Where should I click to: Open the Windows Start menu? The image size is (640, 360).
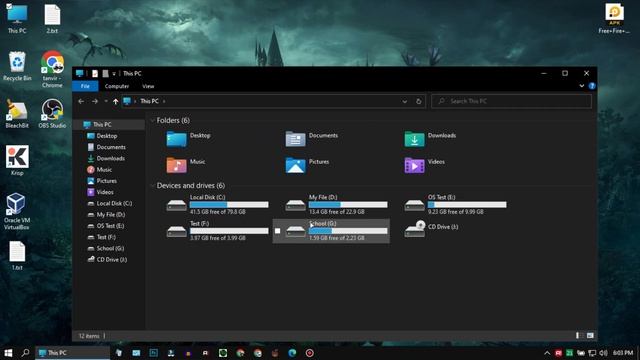coord(8,353)
